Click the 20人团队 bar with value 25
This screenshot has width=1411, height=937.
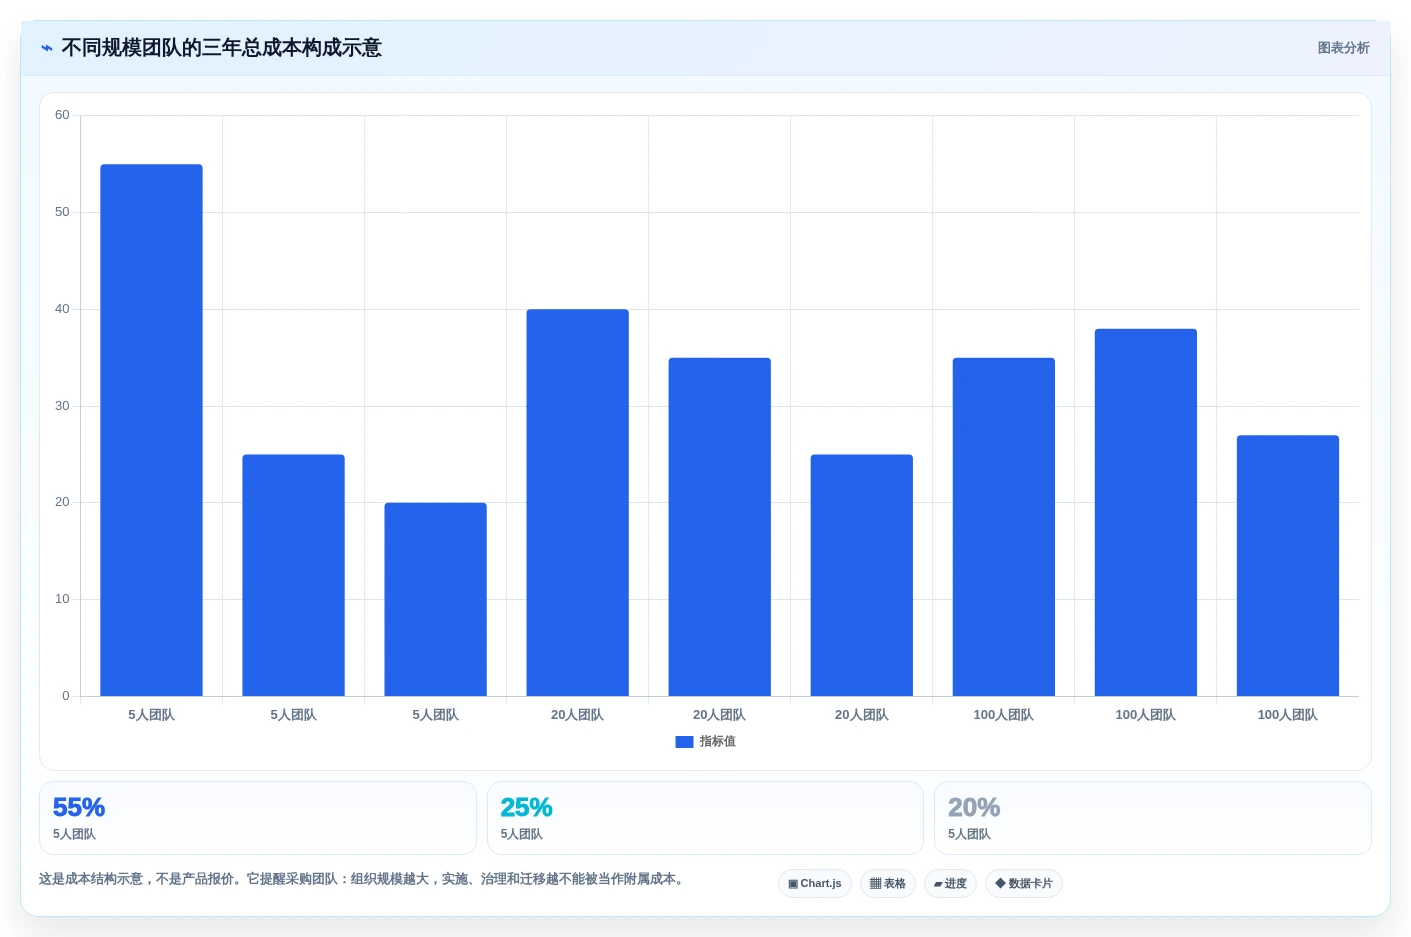point(861,575)
